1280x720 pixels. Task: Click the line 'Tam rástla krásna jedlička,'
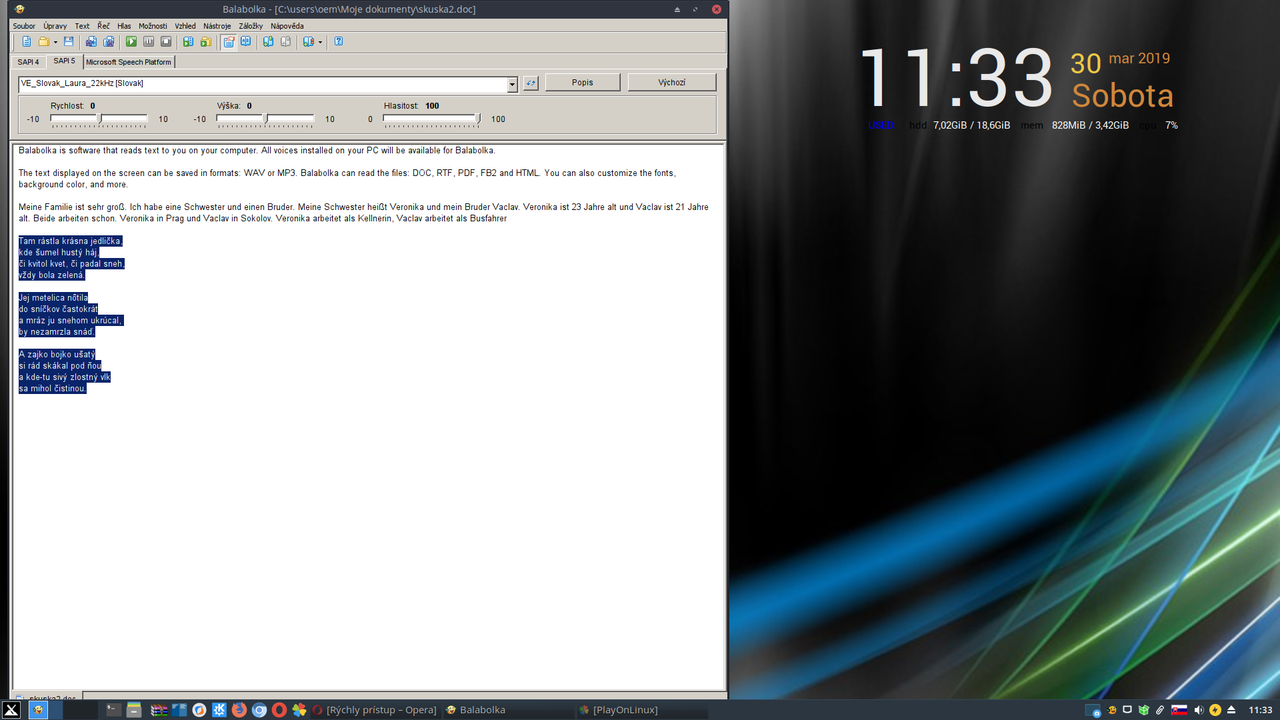pyautogui.click(x=70, y=241)
